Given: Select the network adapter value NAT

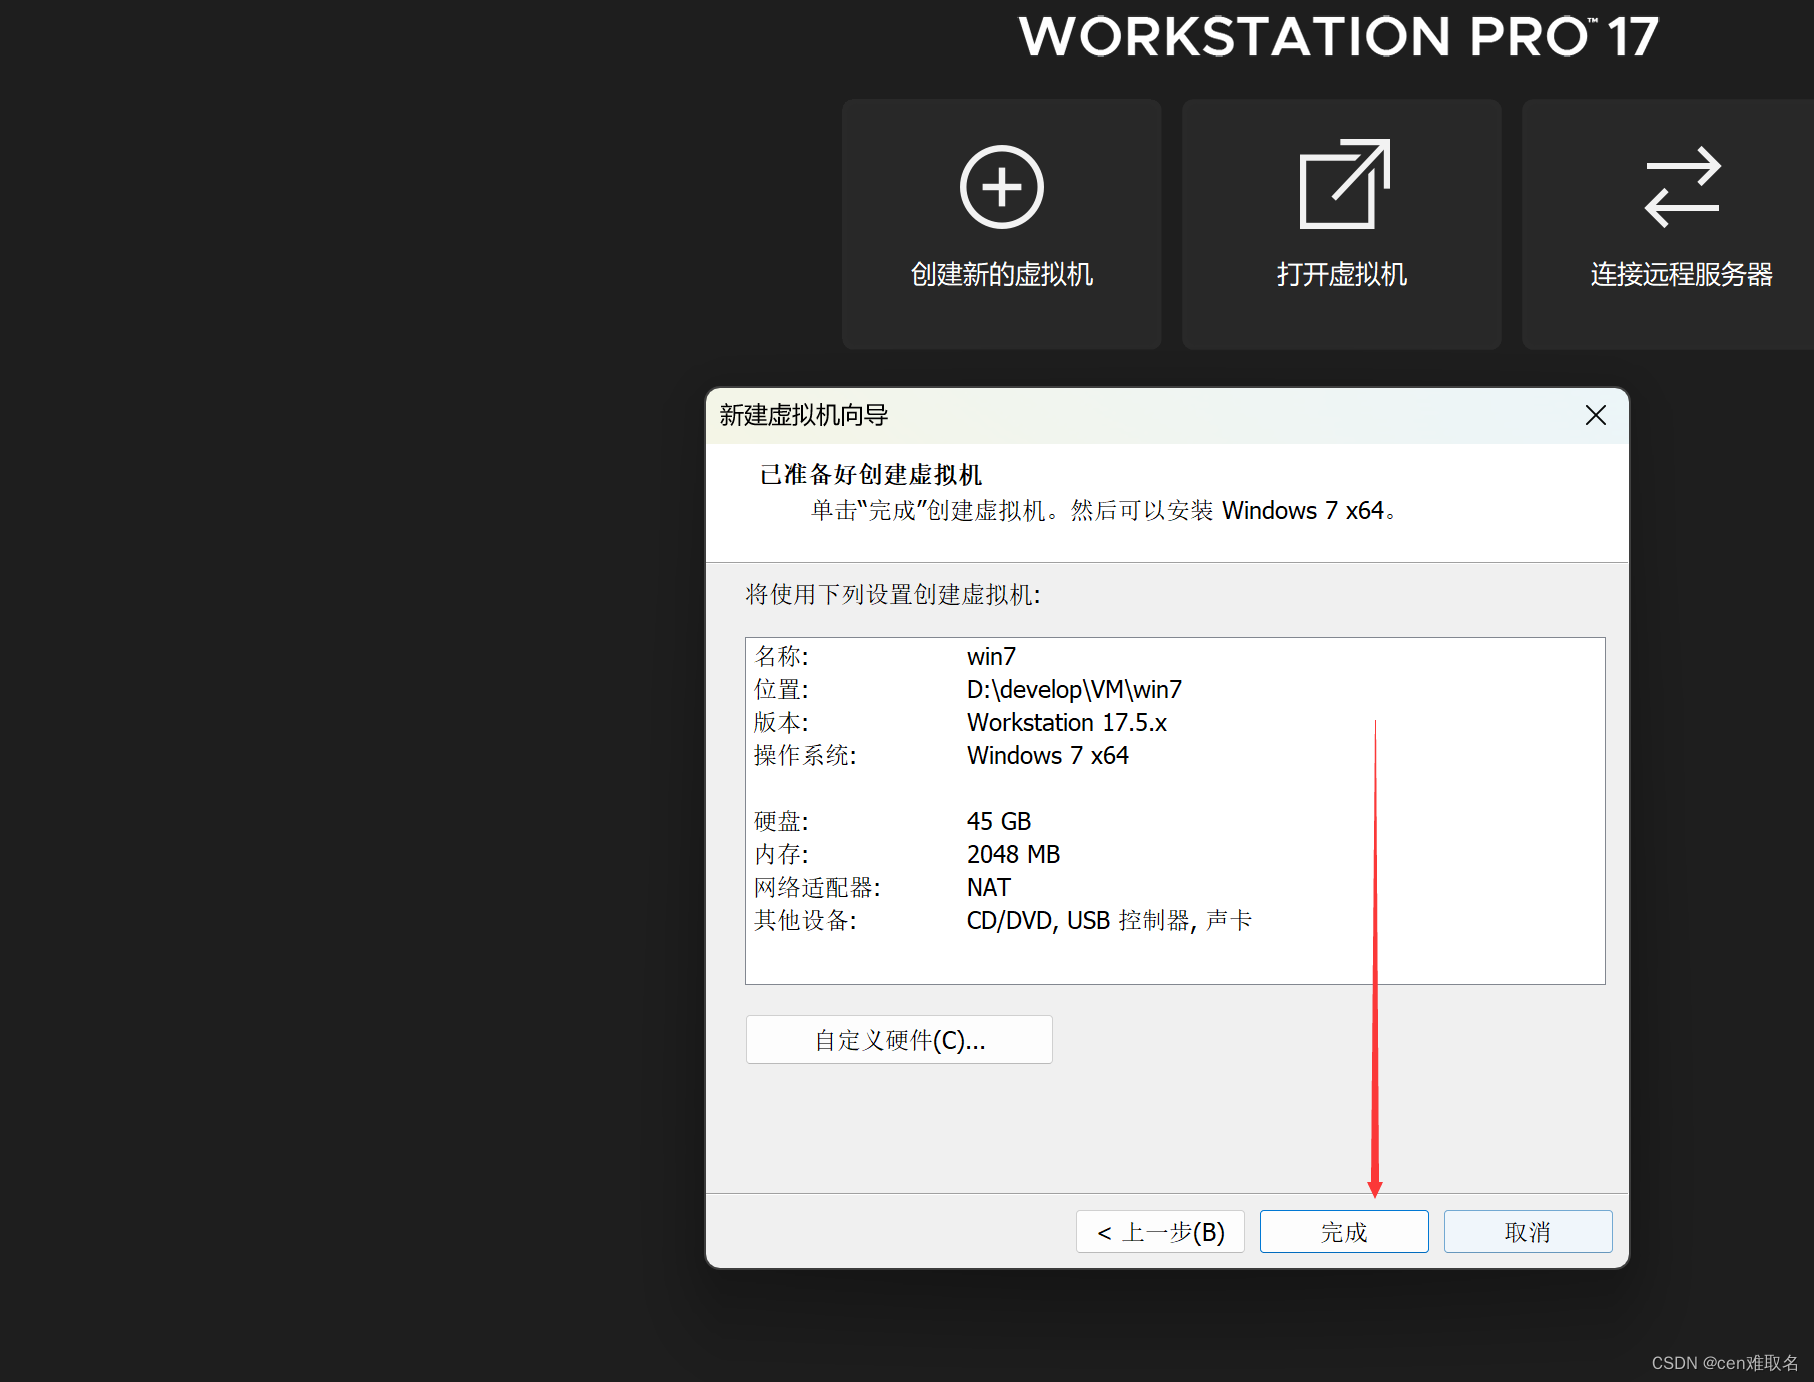Looking at the screenshot, I should pos(988,888).
